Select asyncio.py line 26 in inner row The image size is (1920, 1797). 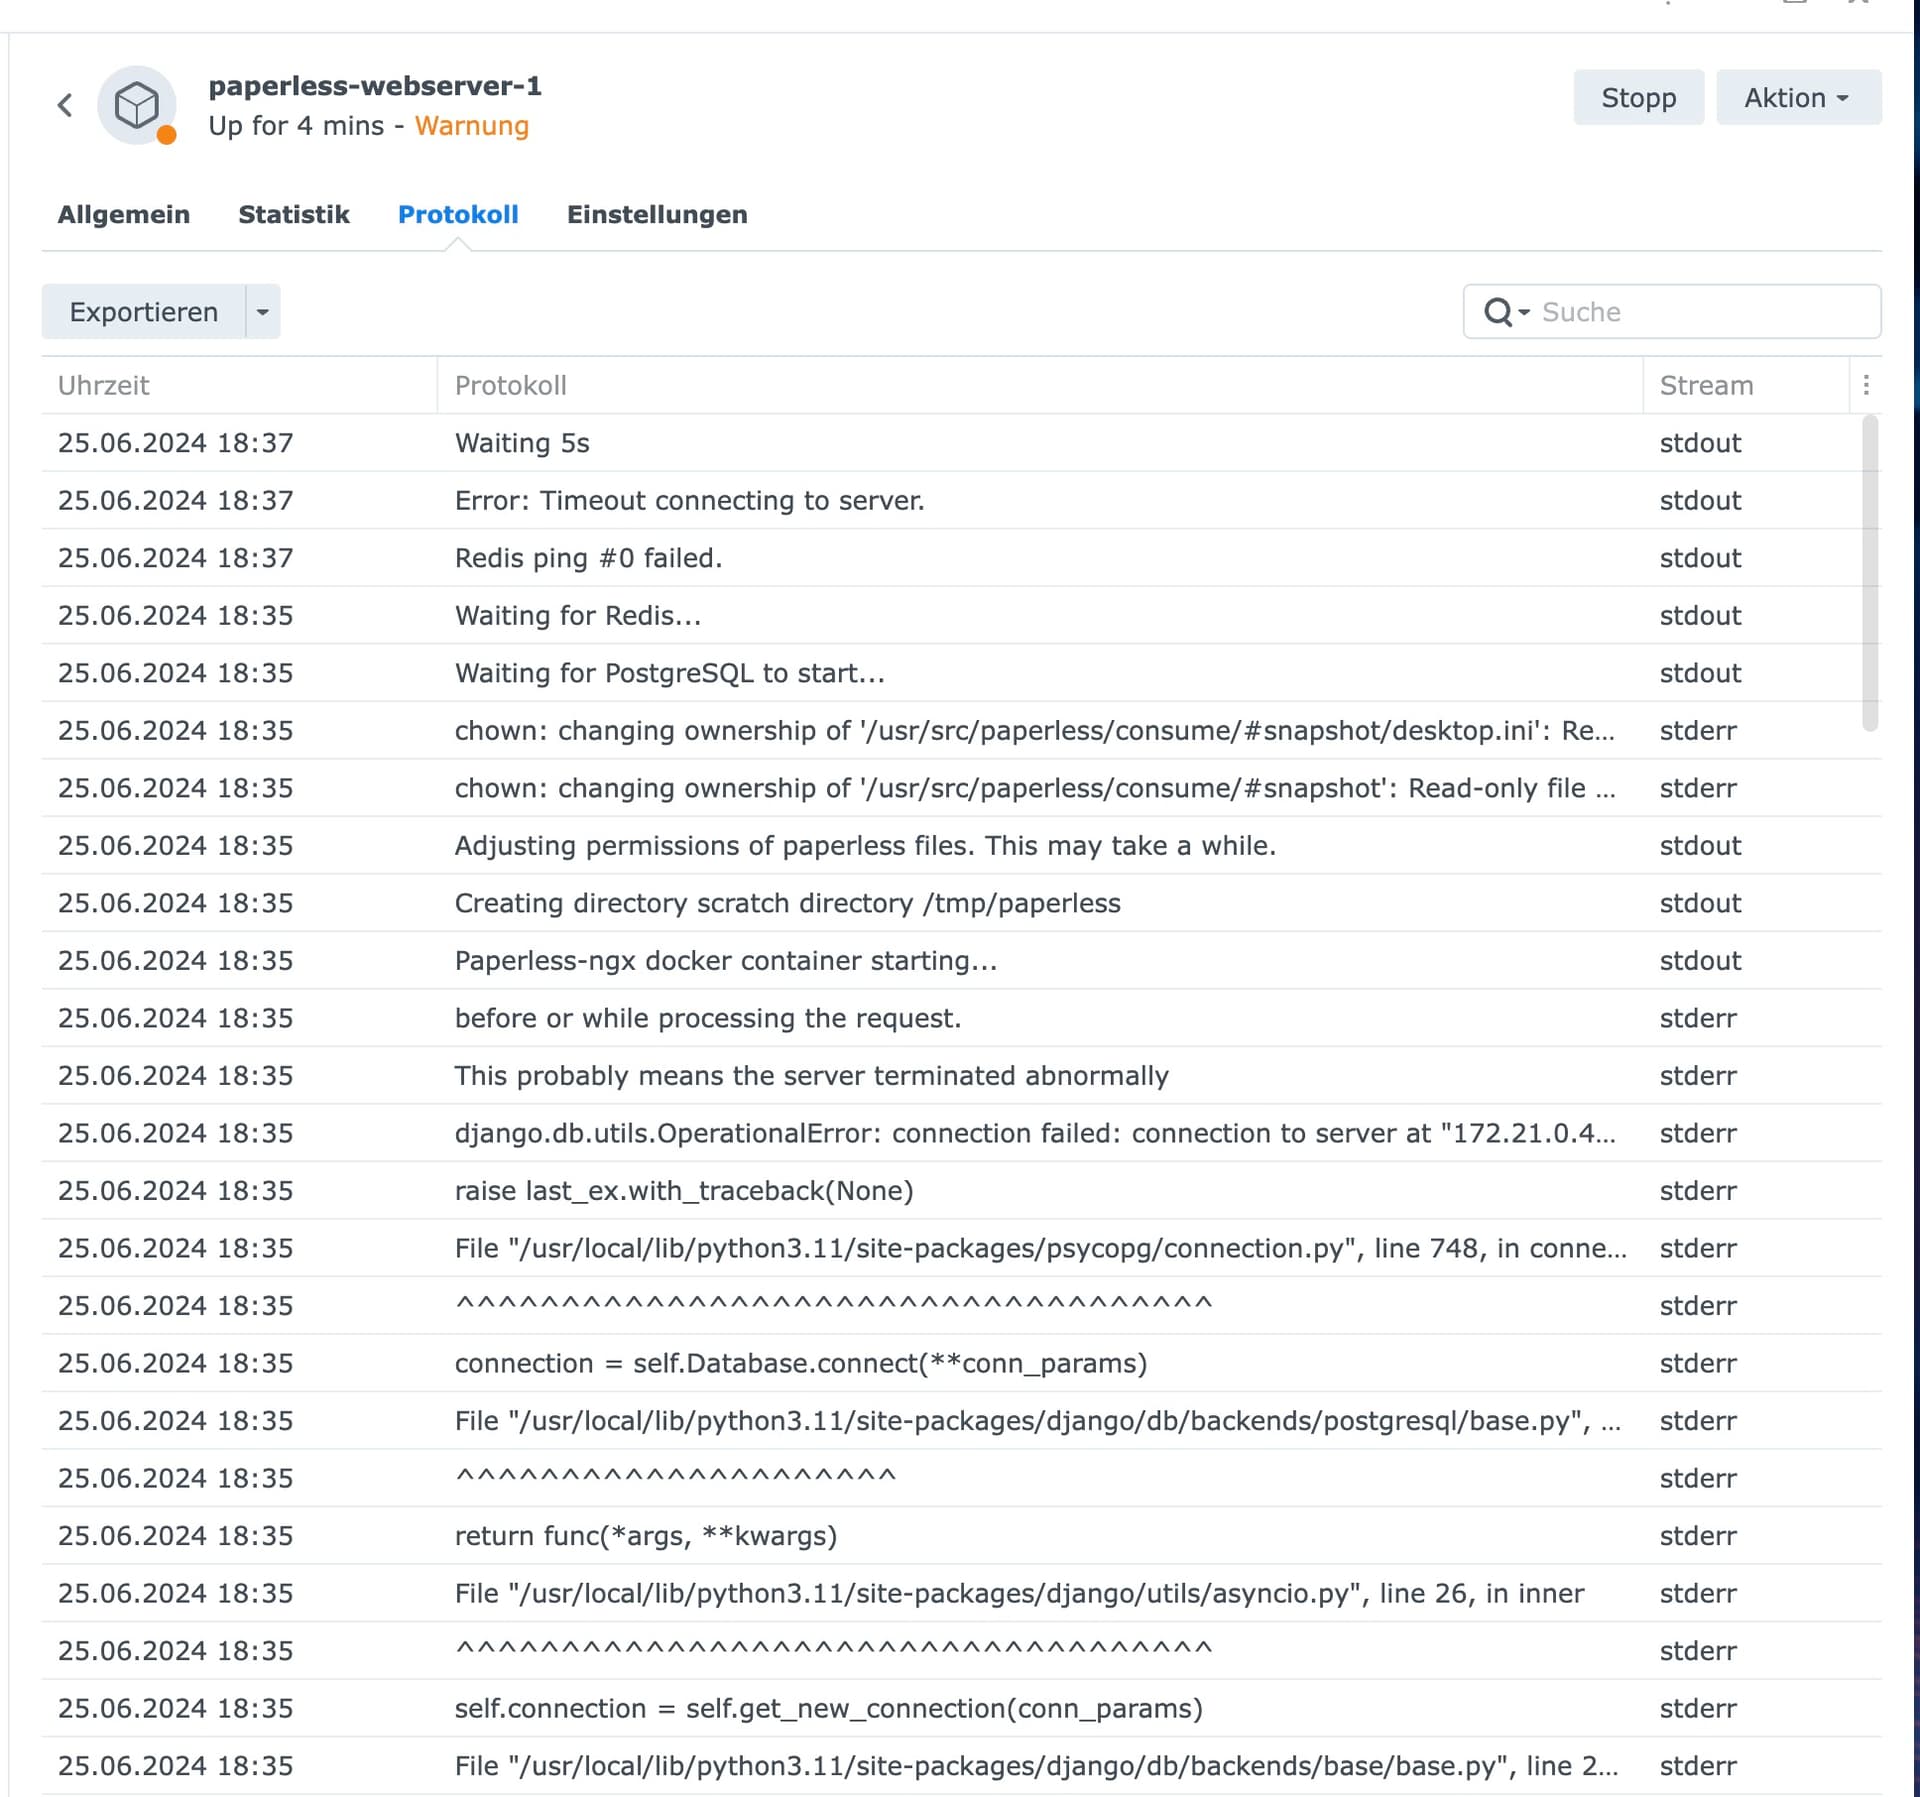point(961,1593)
